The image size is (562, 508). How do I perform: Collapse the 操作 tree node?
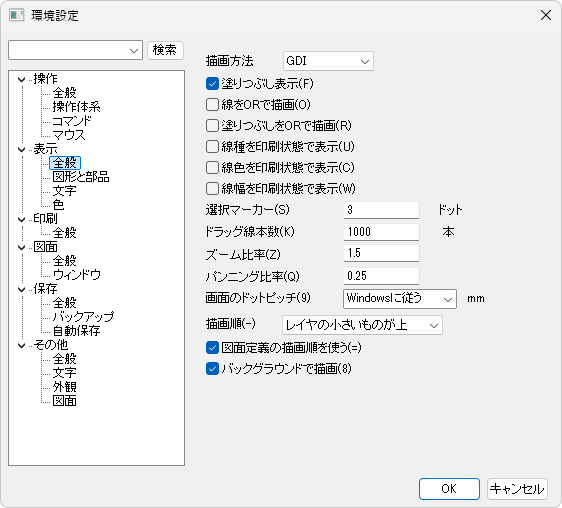pos(22,80)
